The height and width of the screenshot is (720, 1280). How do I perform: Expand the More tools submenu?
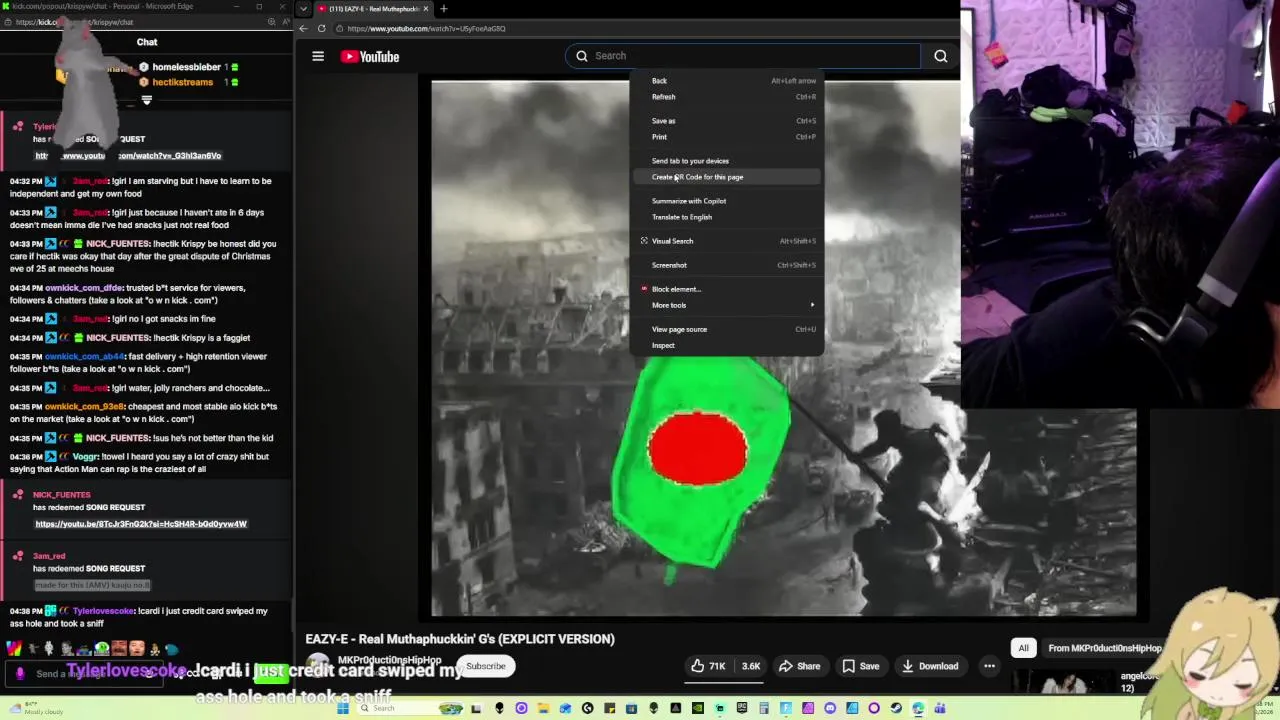tap(727, 305)
